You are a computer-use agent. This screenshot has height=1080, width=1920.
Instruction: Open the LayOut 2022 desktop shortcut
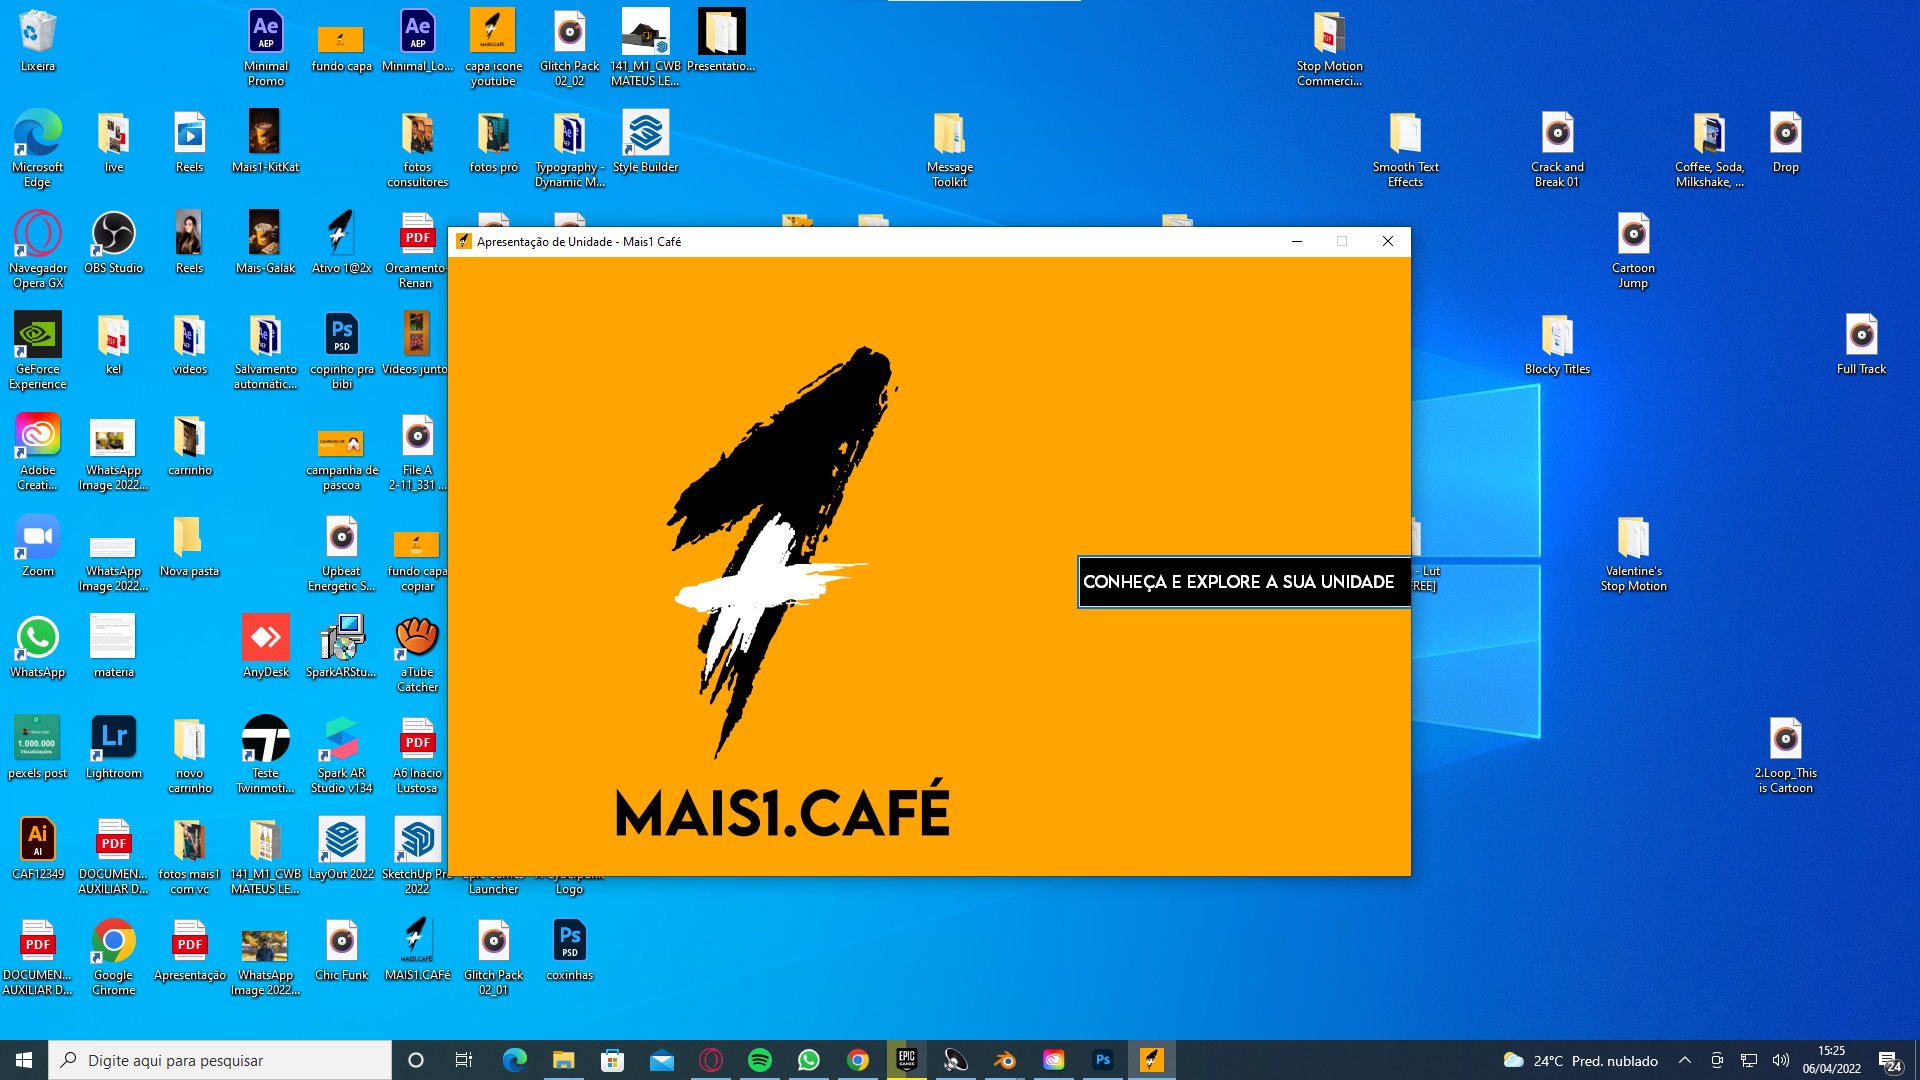tap(341, 849)
